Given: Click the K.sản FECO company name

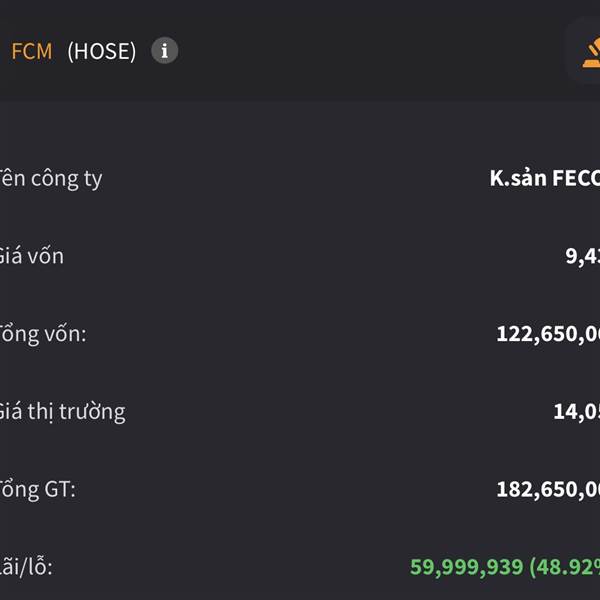Looking at the screenshot, I should (x=545, y=178).
